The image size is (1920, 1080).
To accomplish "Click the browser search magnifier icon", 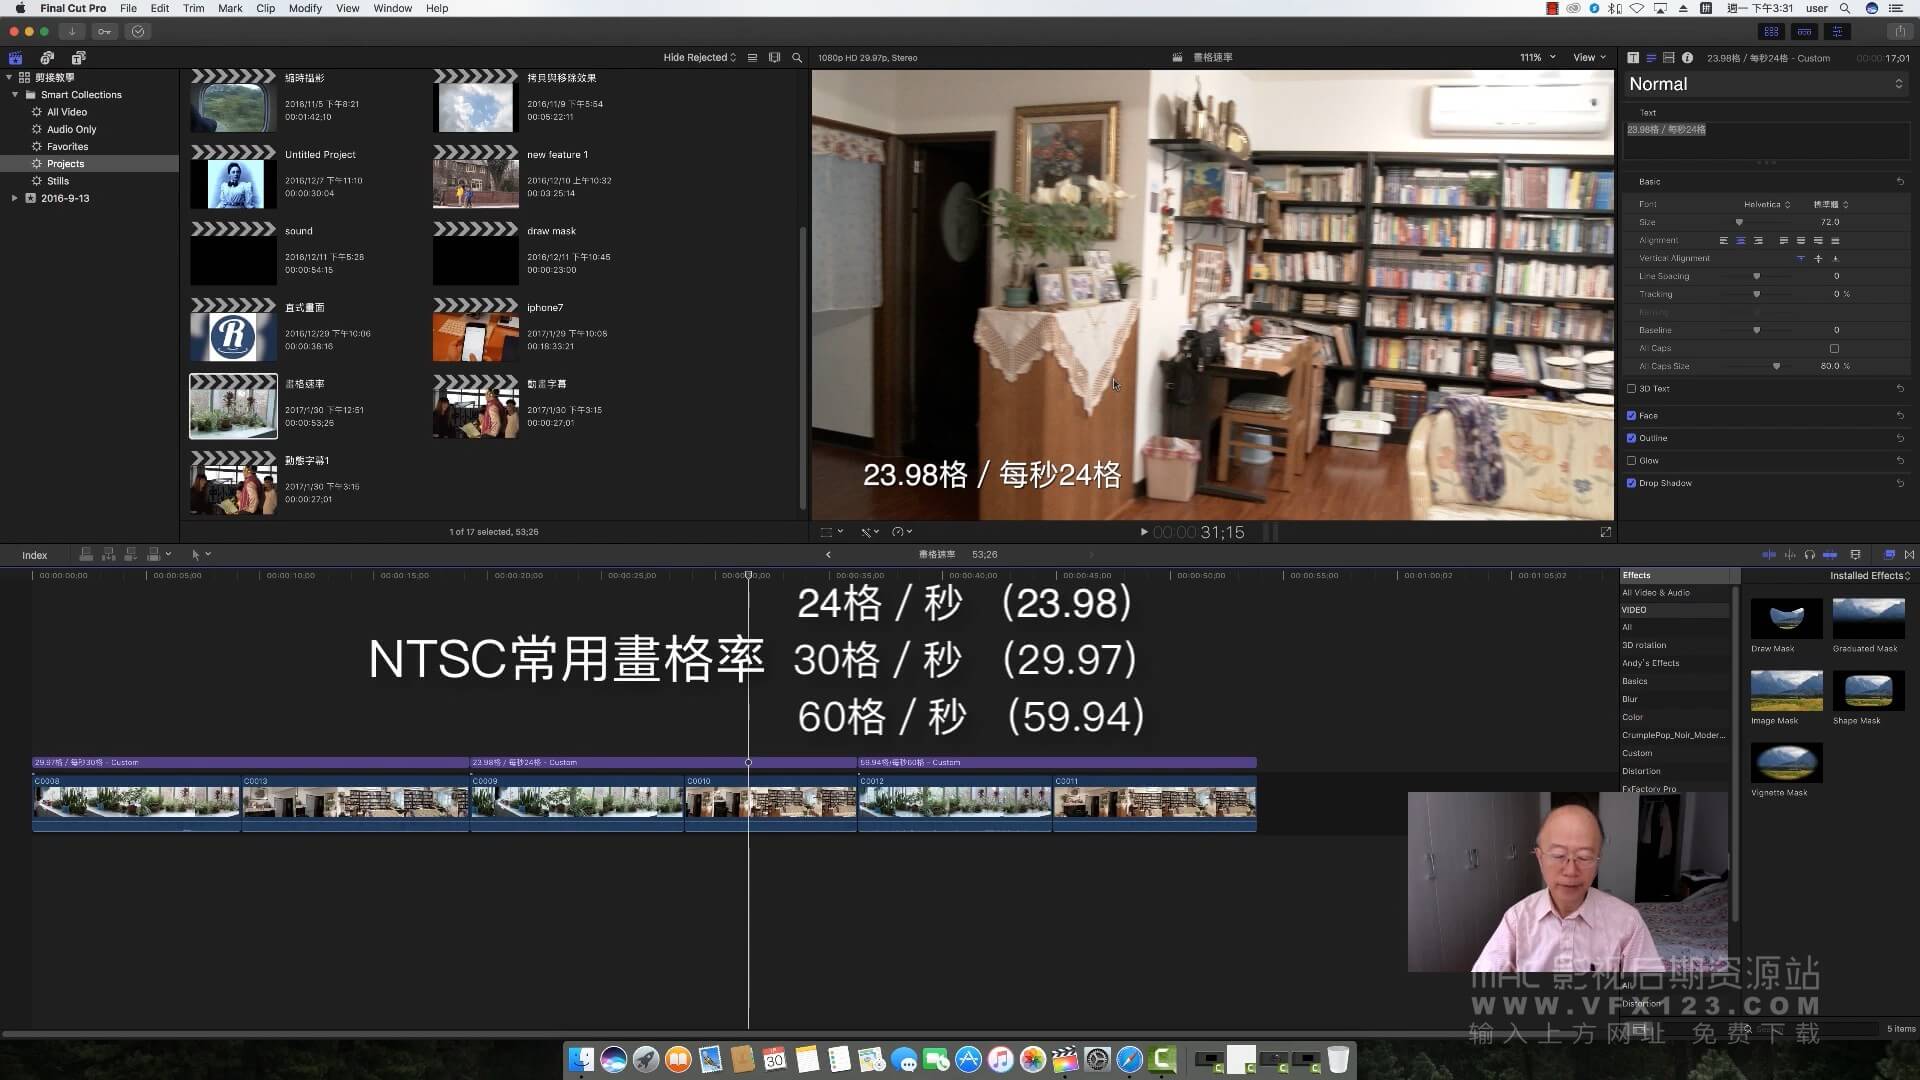I will 797,58.
